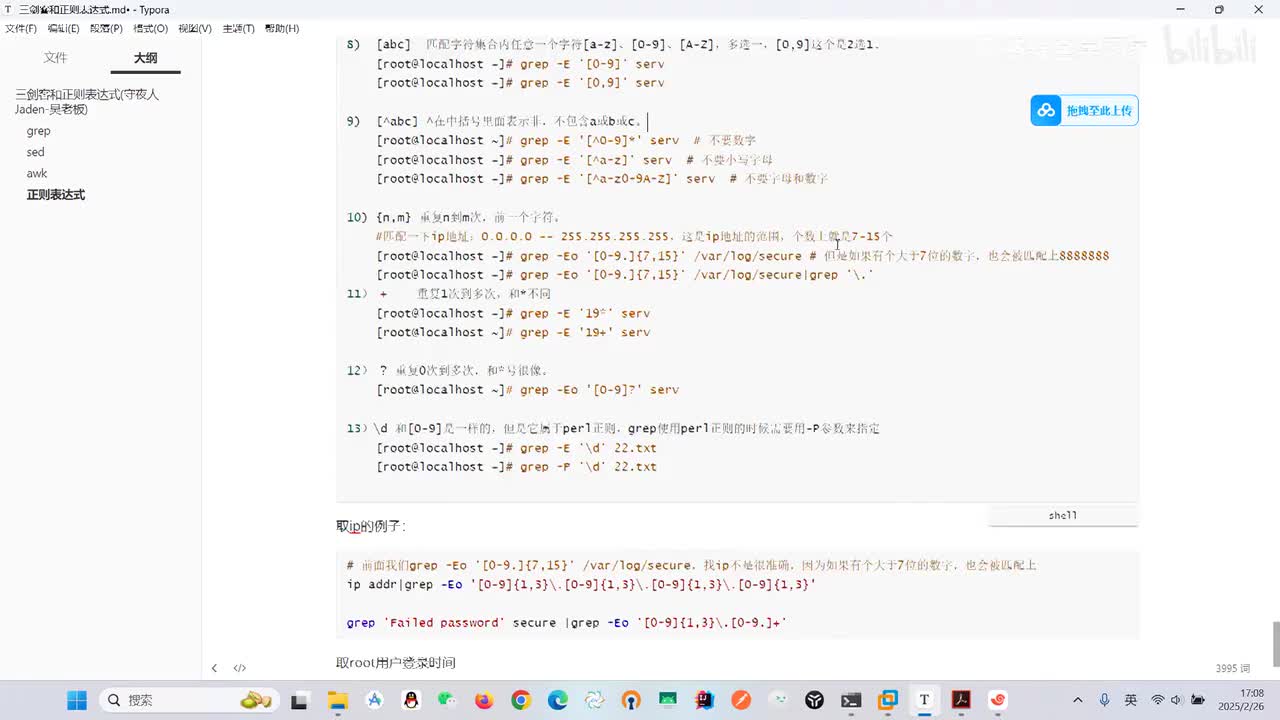Launch Firefox from the taskbar
Viewport: 1280px width, 720px height.
(x=484, y=700)
